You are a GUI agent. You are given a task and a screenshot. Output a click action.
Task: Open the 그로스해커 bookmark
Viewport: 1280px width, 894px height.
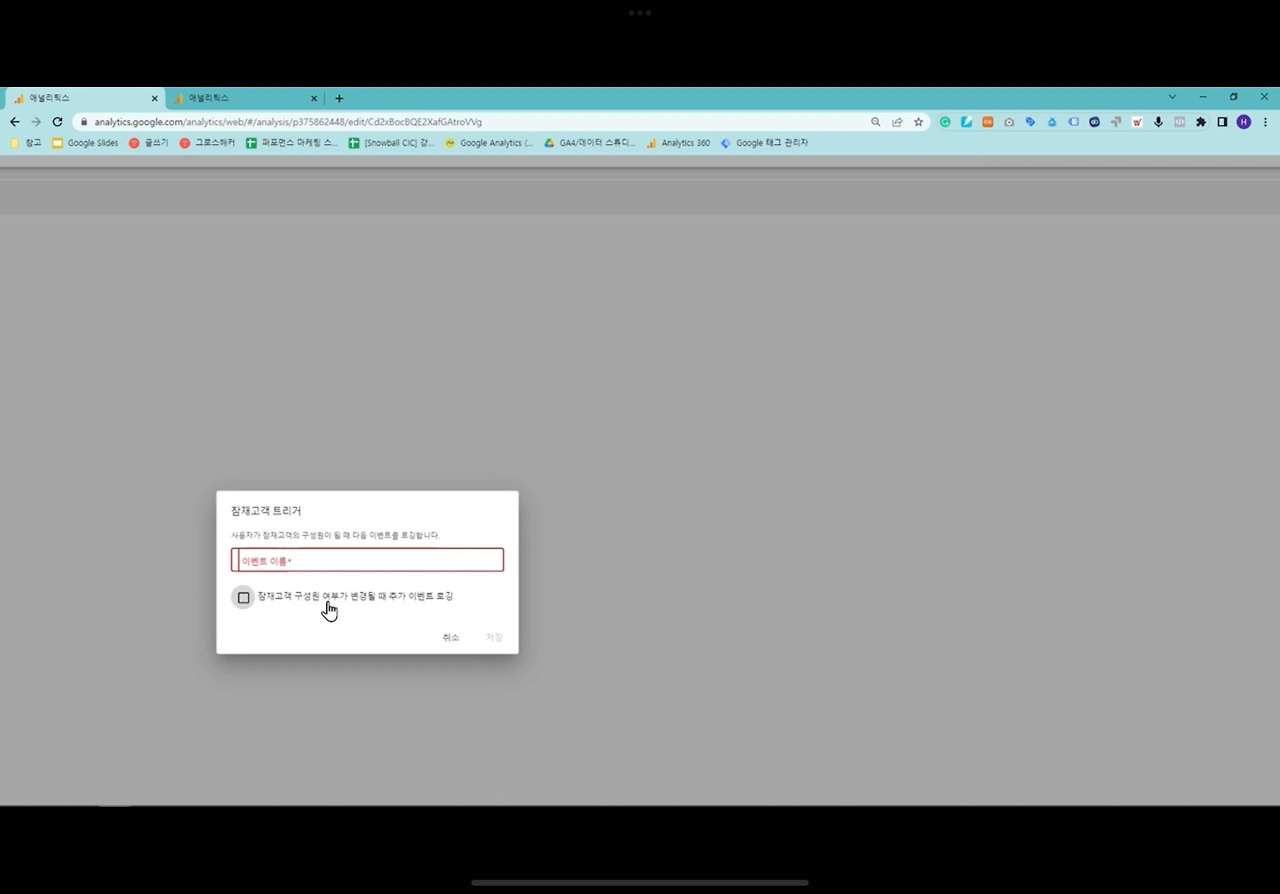207,143
